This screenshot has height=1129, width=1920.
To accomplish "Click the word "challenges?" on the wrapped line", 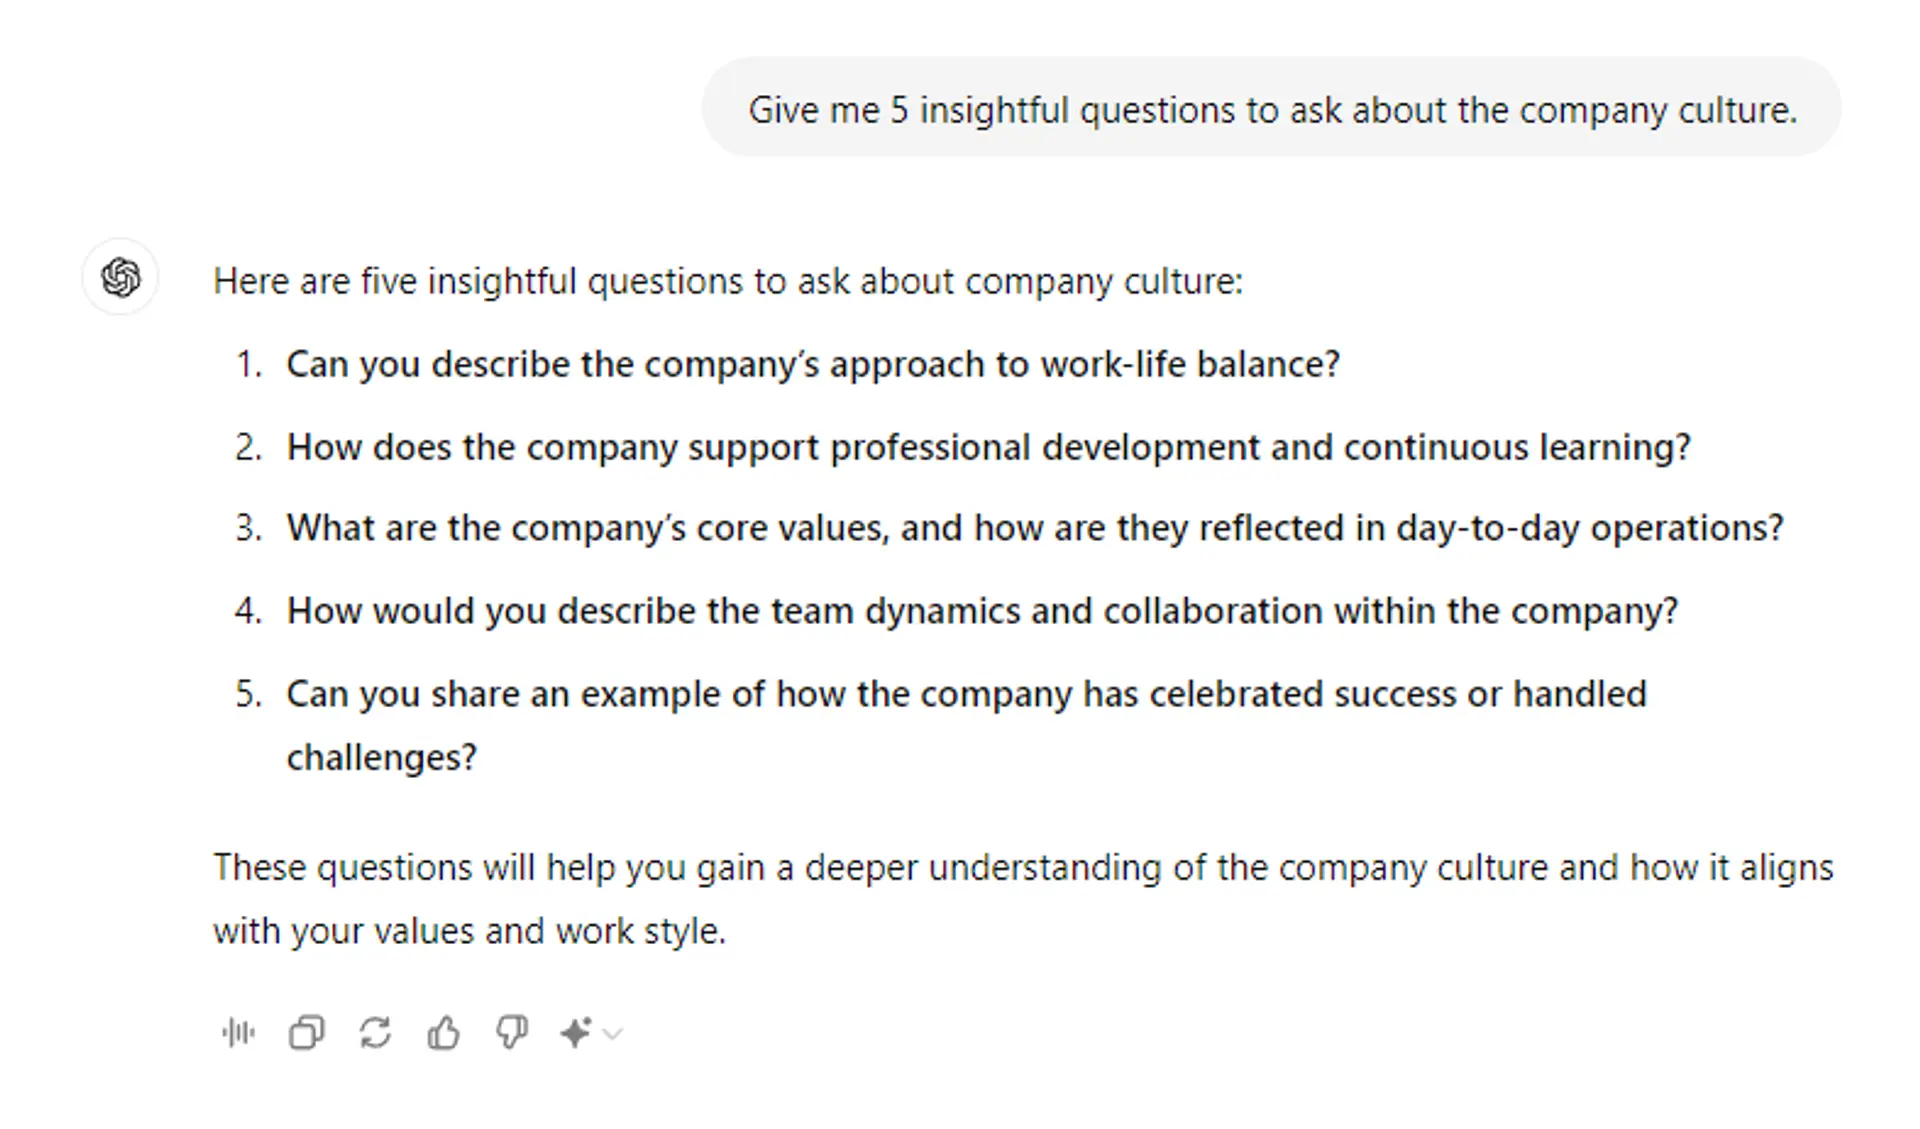I will coord(381,758).
